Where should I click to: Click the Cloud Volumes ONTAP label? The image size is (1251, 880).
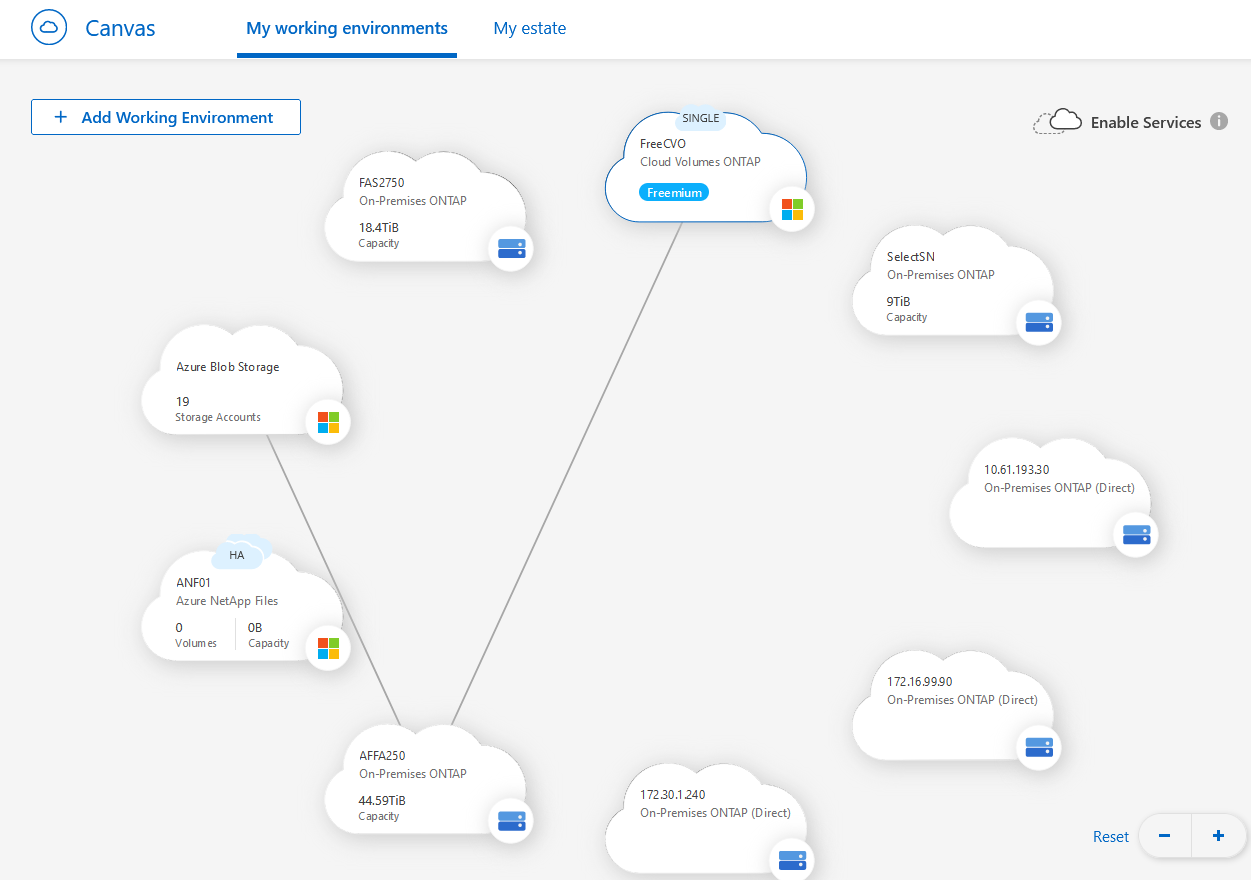pos(700,162)
